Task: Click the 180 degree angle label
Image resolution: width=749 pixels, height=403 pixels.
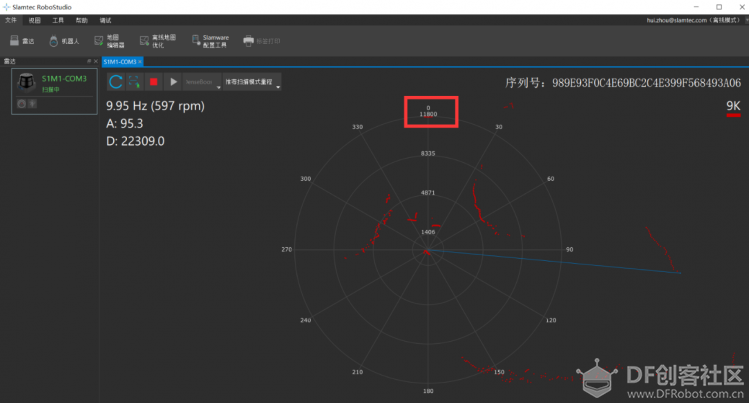Action: pyautogui.click(x=428, y=391)
